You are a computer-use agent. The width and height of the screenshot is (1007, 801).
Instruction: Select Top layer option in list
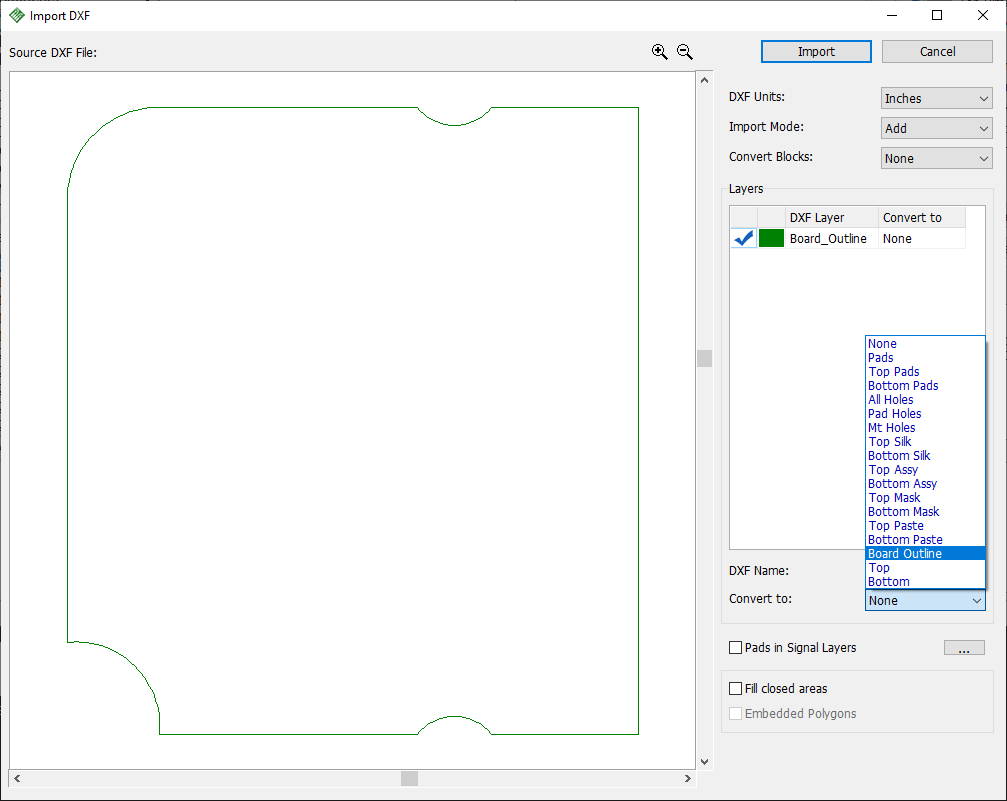click(925, 568)
